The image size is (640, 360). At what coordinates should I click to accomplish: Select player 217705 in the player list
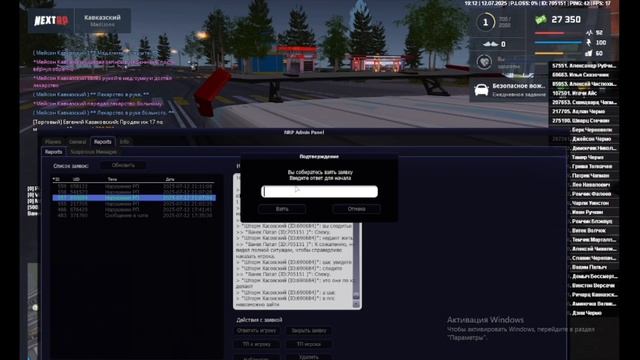tap(584, 111)
